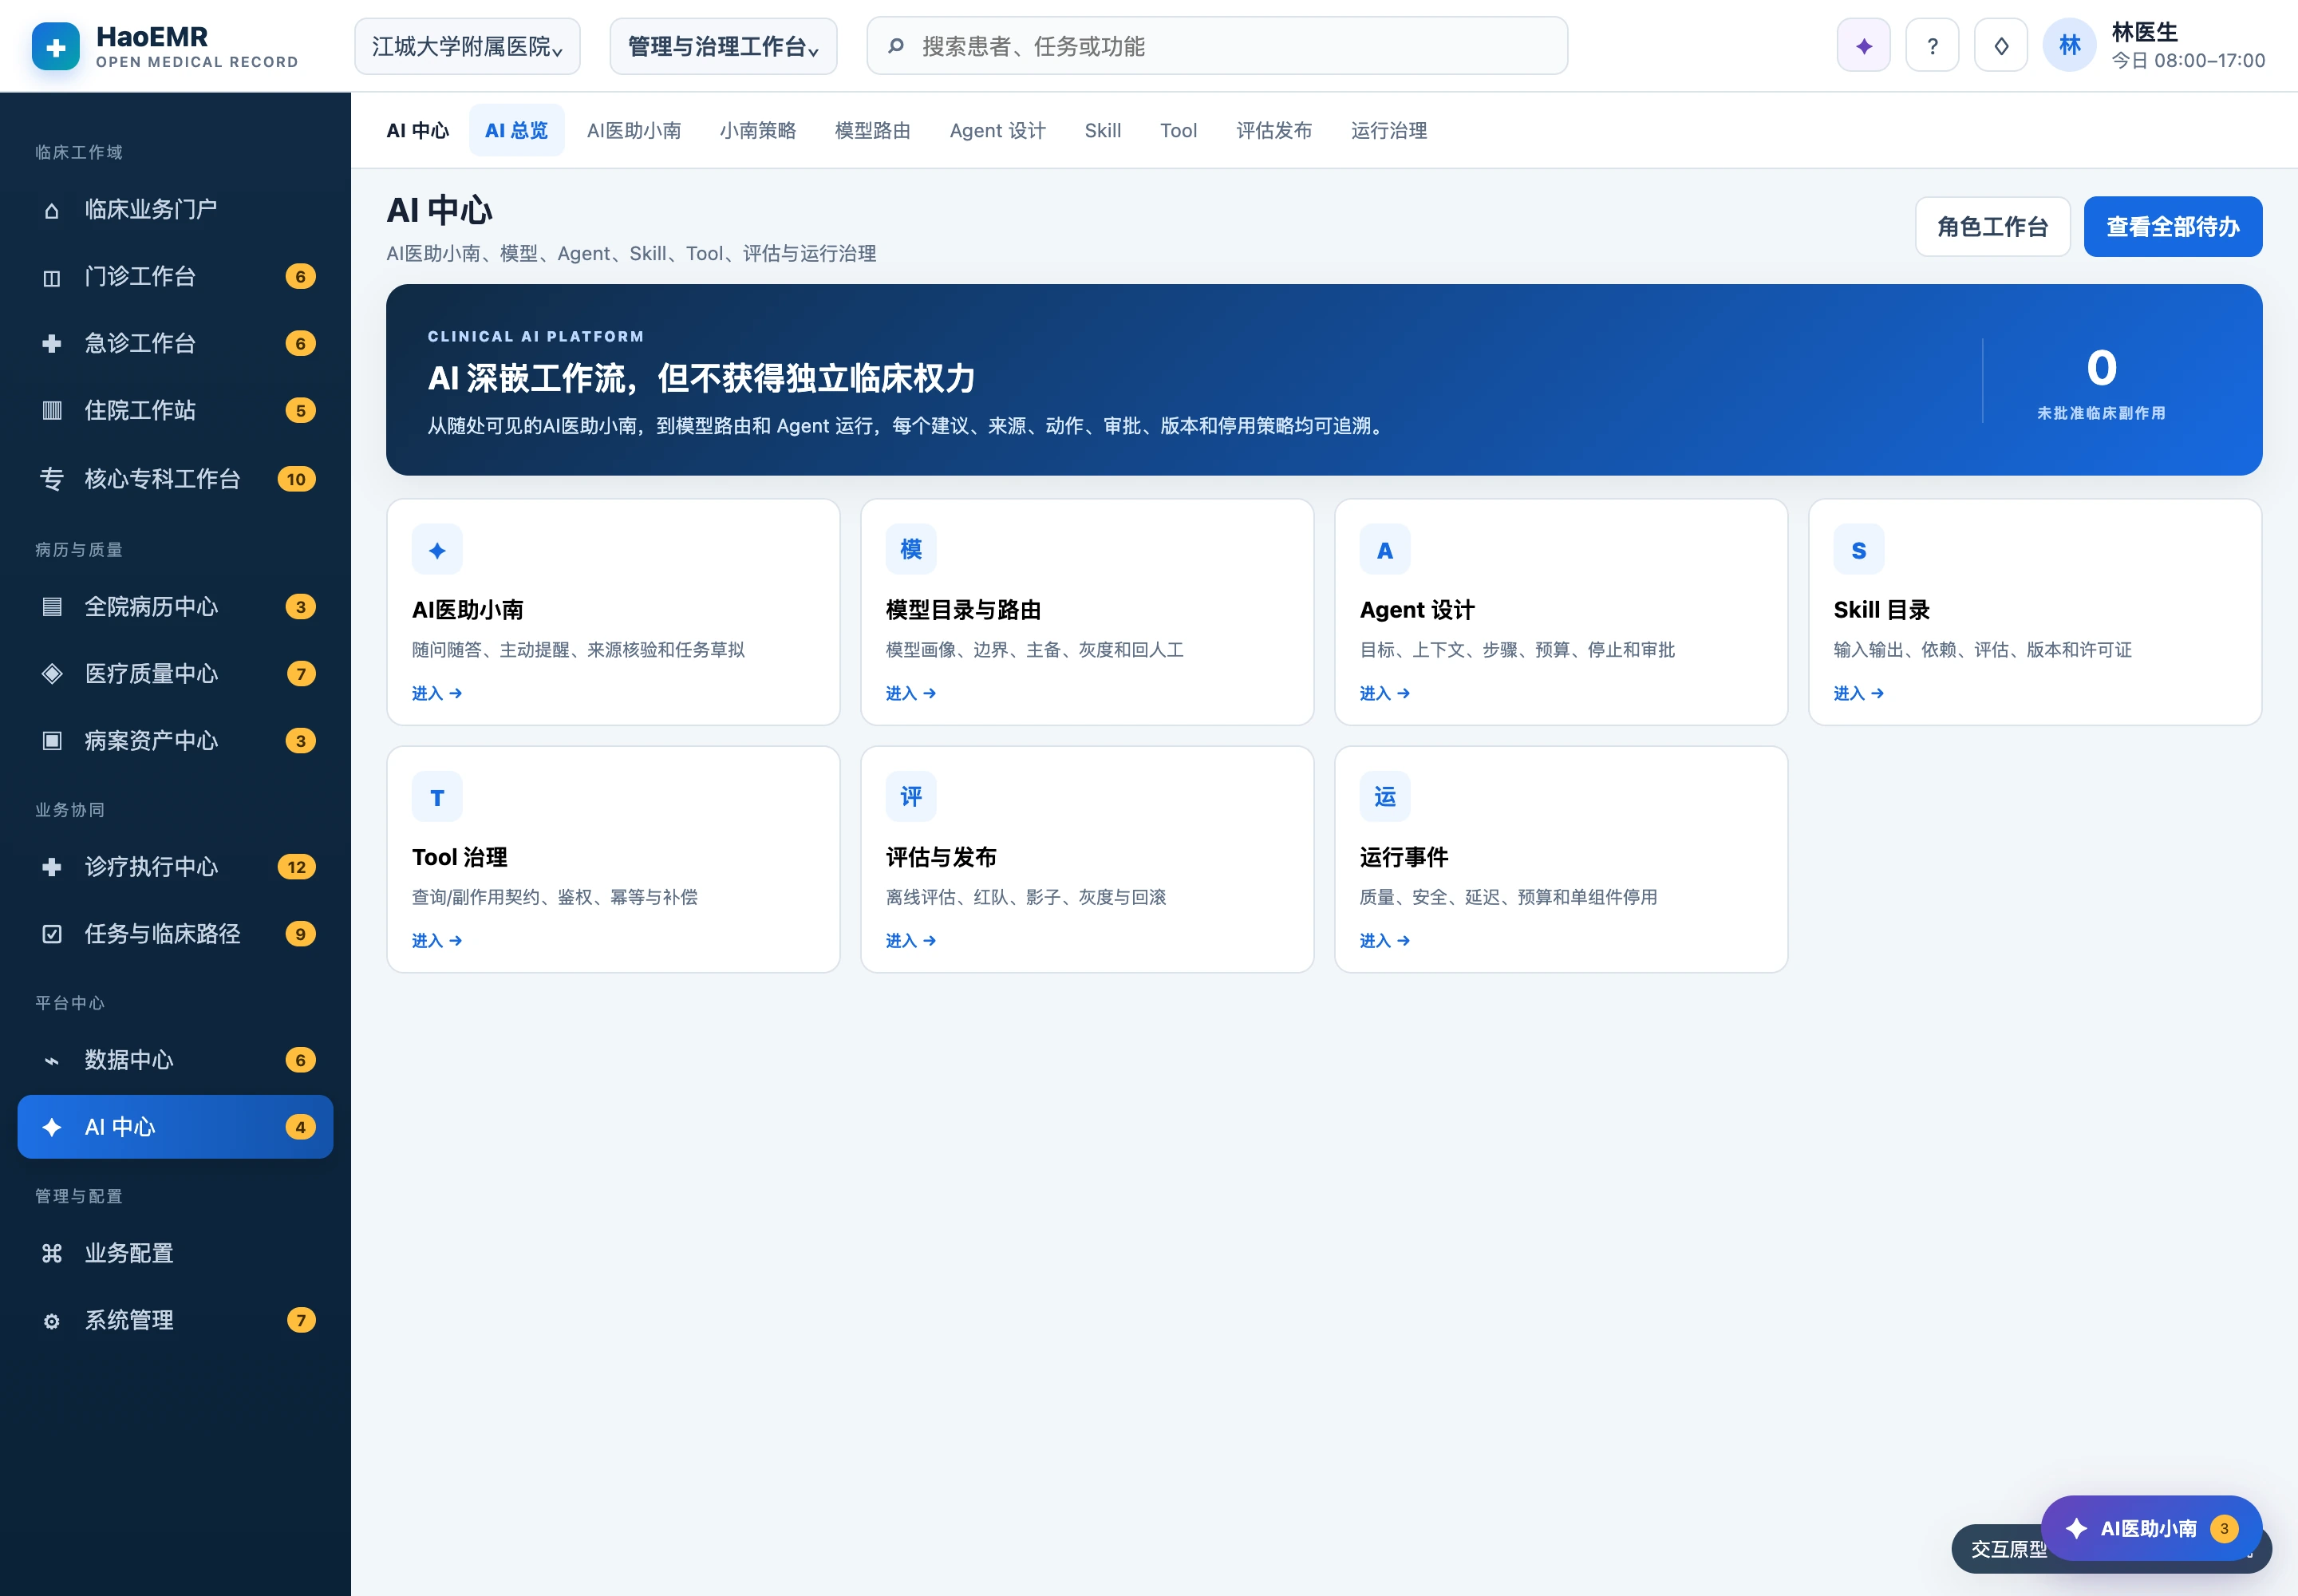Viewport: 2298px width, 1596px height.
Task: Click the 未批准临床副作用 counter text
Action: tap(2101, 413)
